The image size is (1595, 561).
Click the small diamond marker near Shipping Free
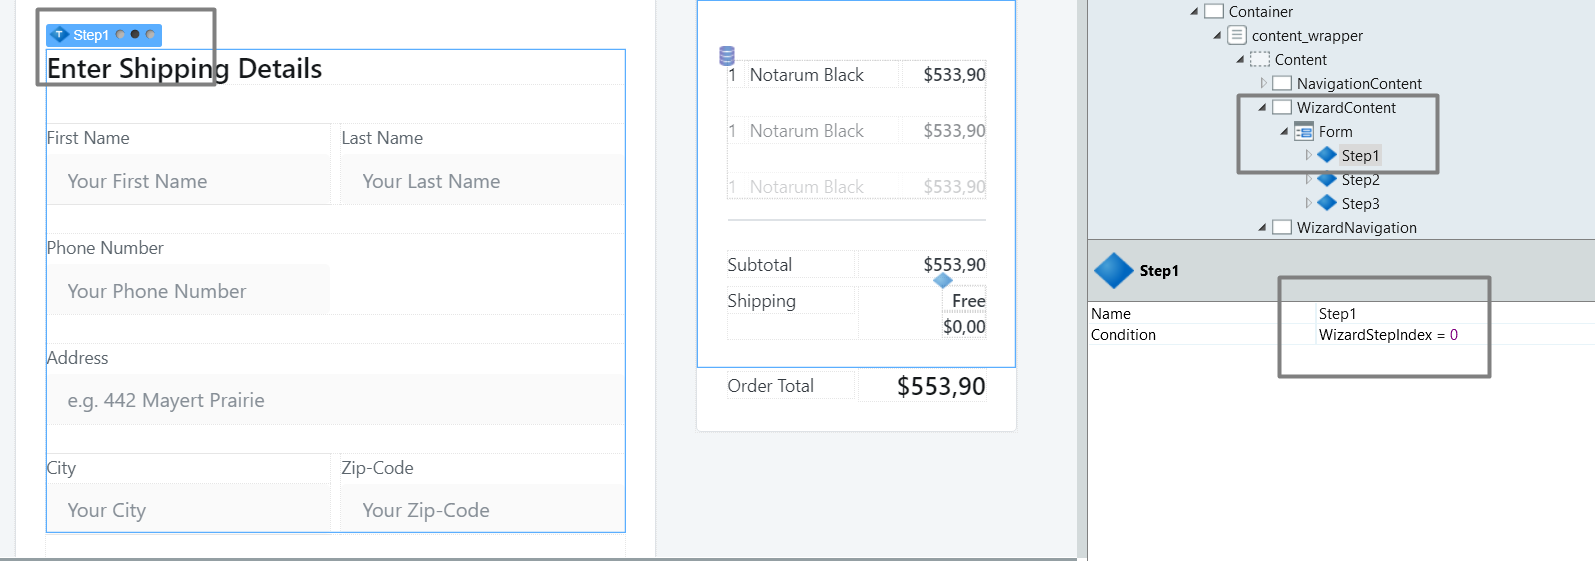[x=943, y=281]
